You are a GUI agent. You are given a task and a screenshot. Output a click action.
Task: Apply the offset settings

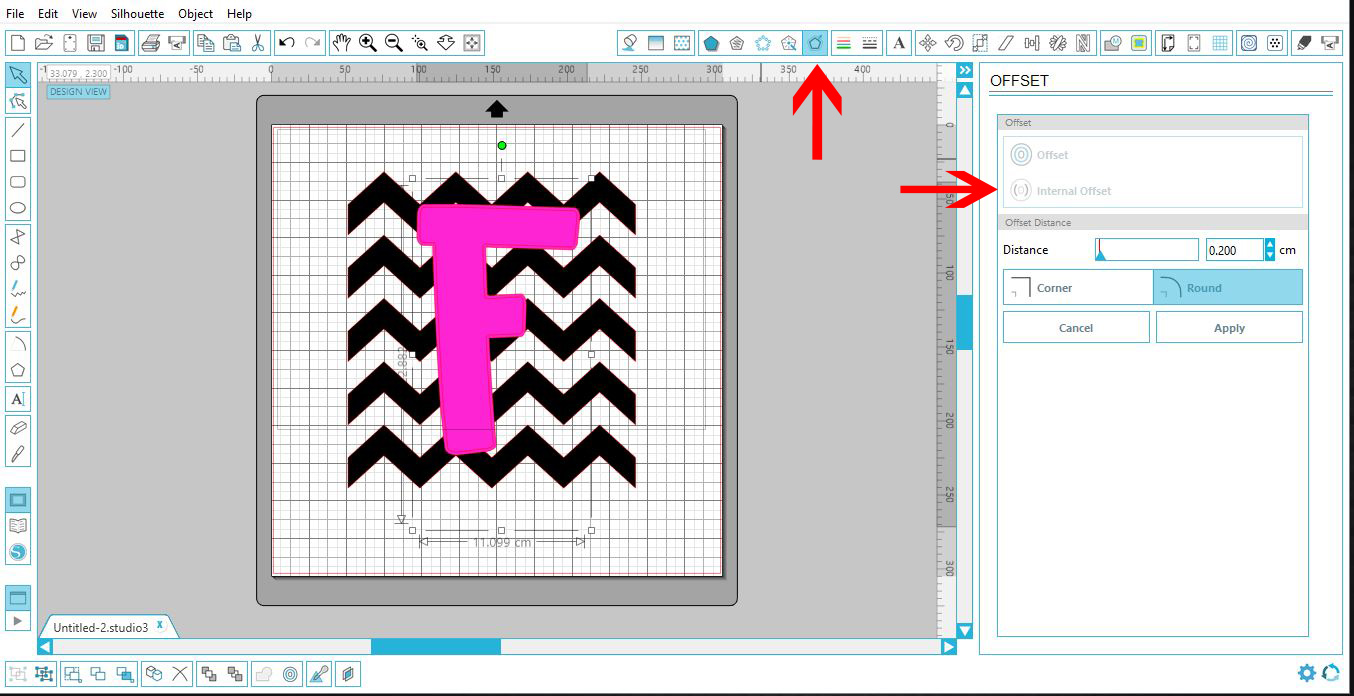(1229, 327)
